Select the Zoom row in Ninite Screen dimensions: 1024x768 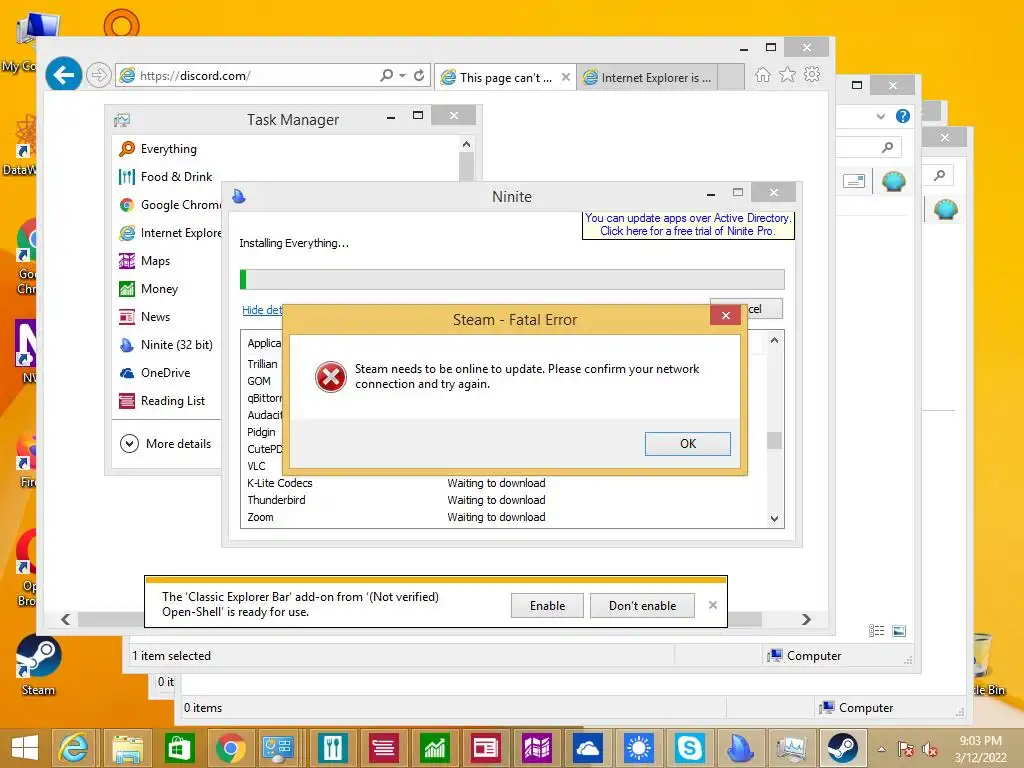click(x=503, y=517)
